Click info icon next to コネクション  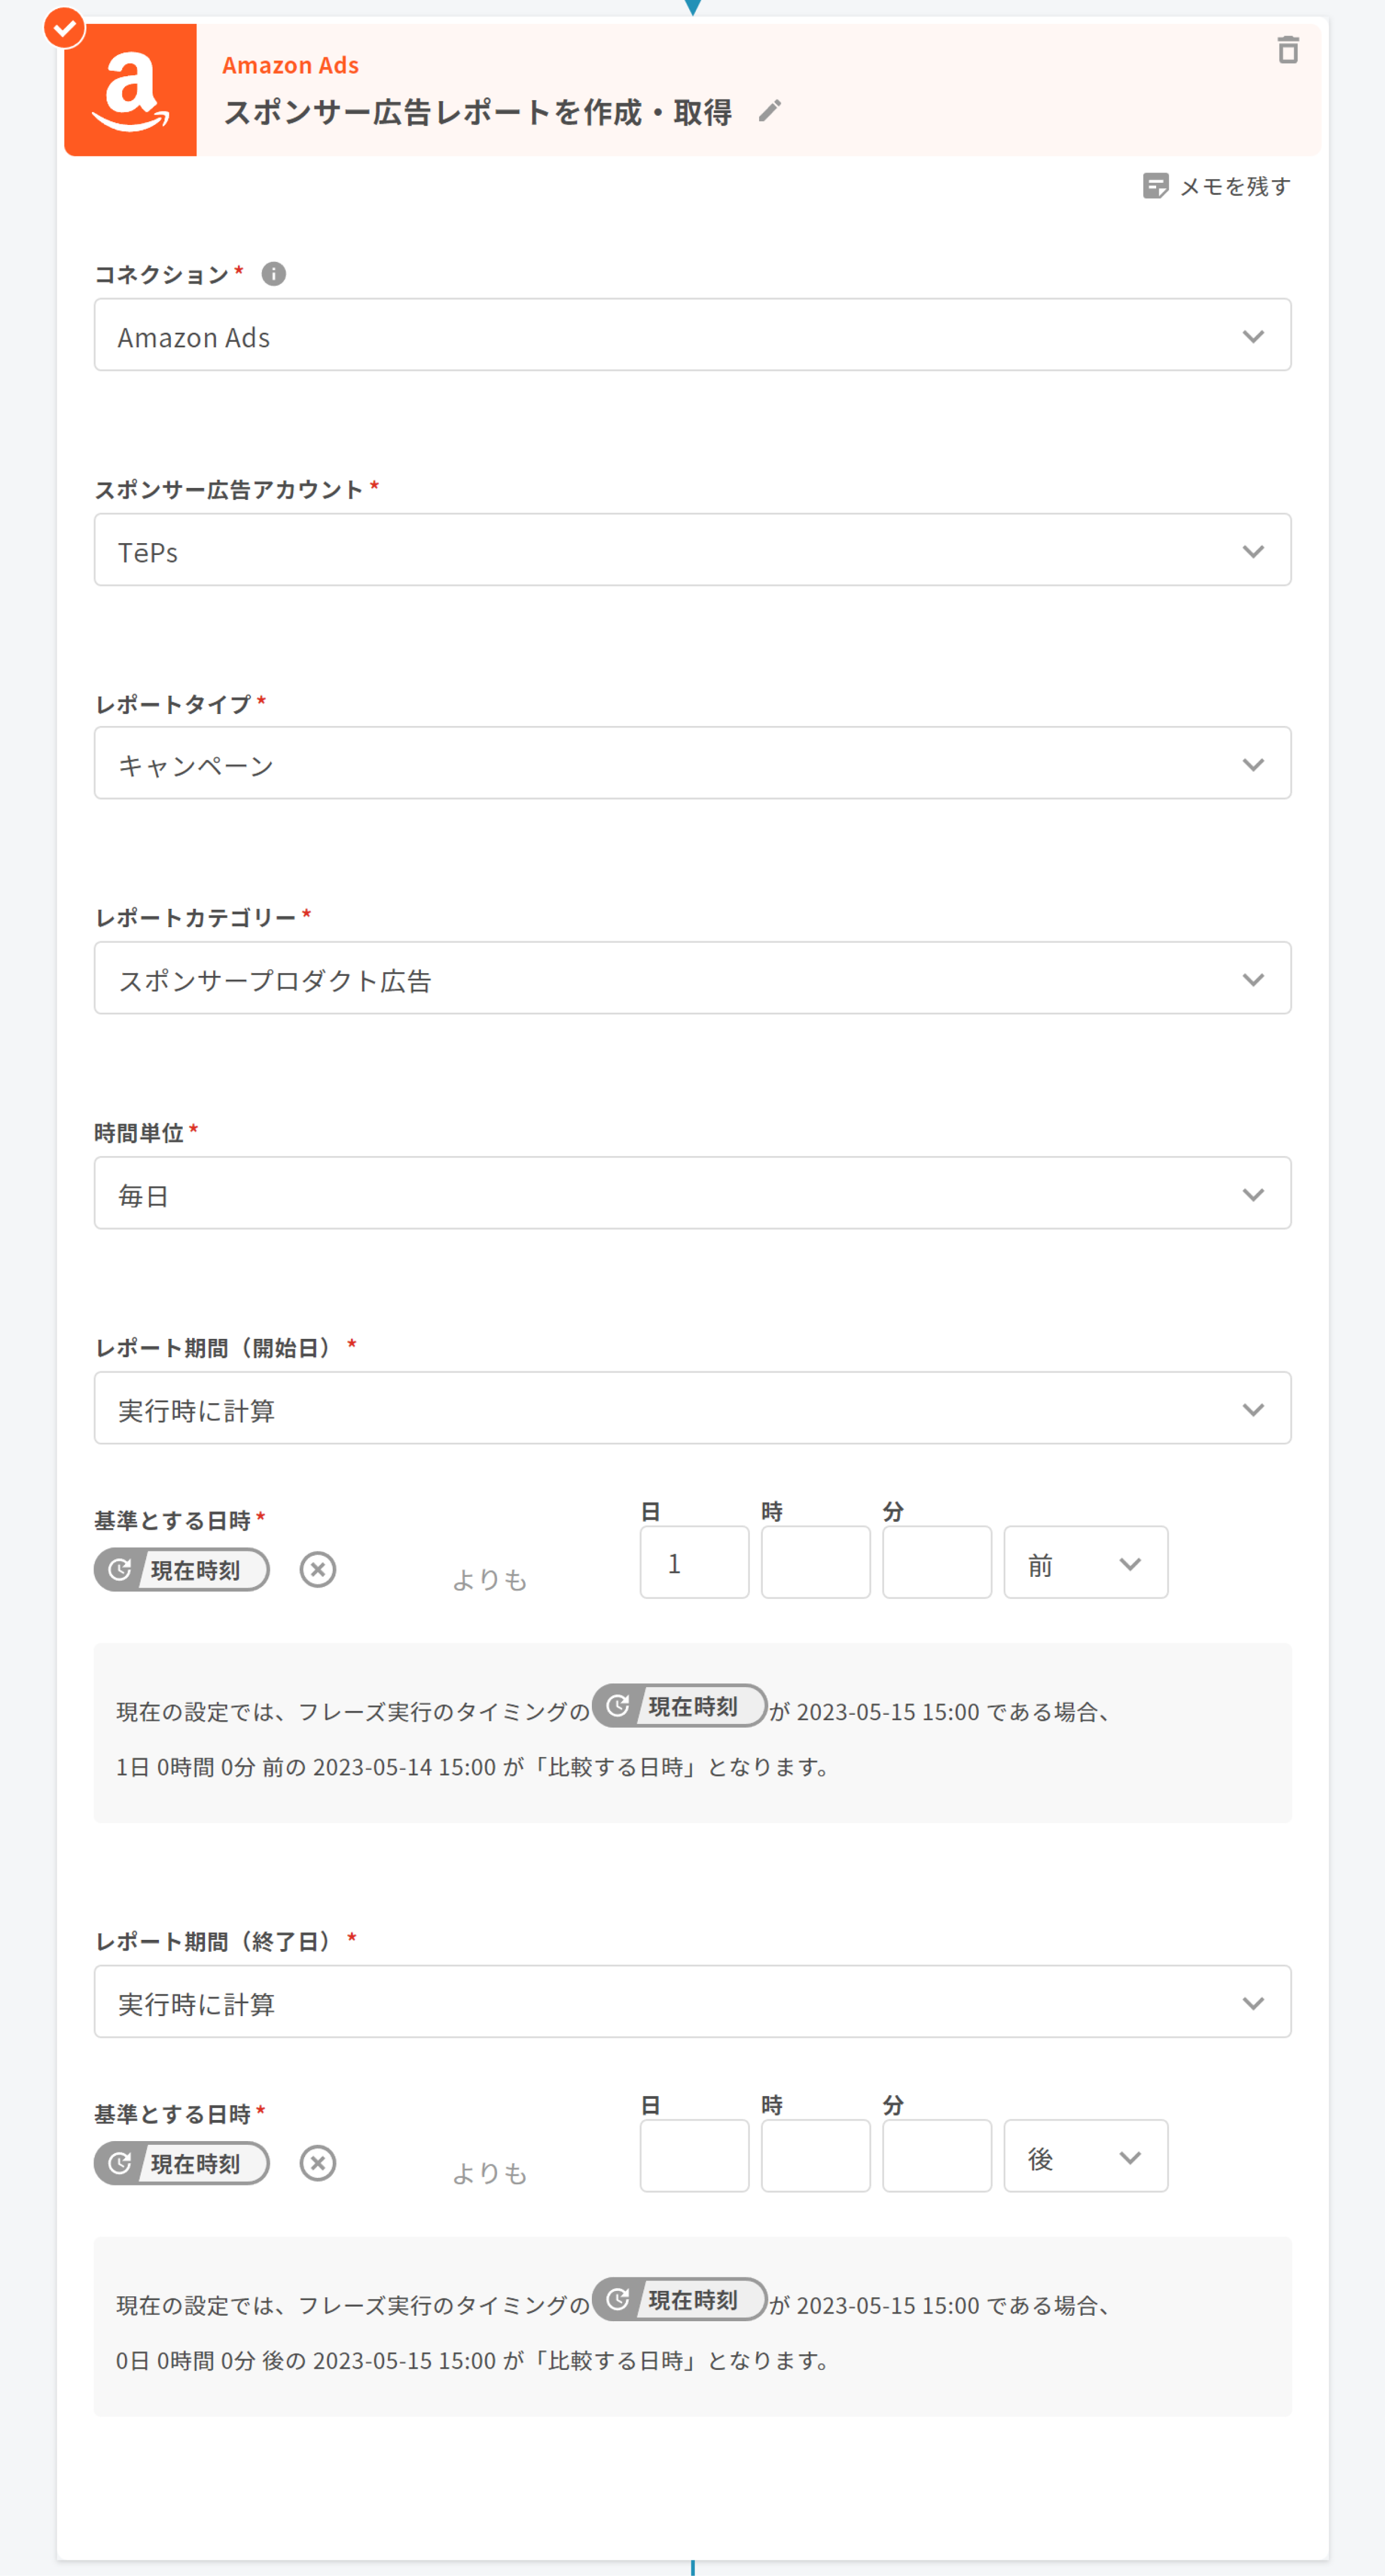coord(273,274)
